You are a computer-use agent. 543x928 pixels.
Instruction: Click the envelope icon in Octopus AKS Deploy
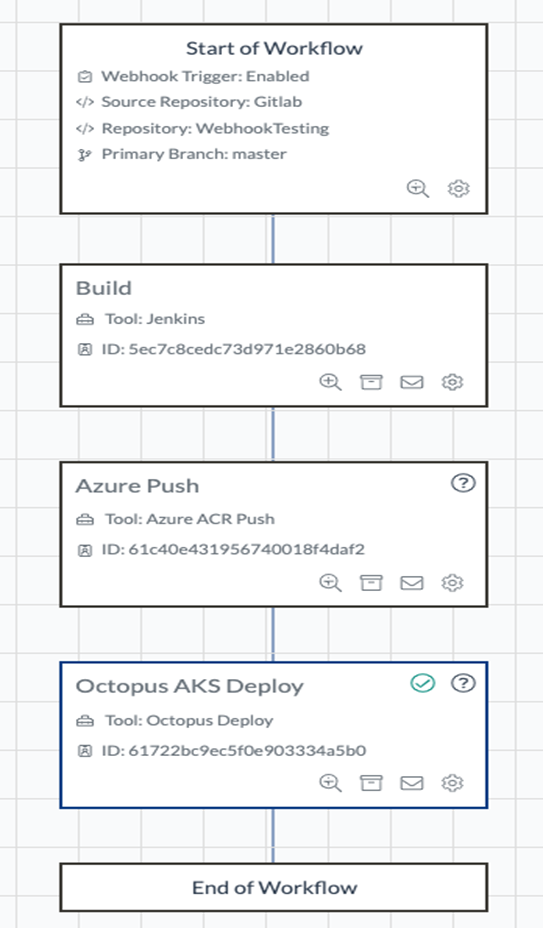coord(412,783)
